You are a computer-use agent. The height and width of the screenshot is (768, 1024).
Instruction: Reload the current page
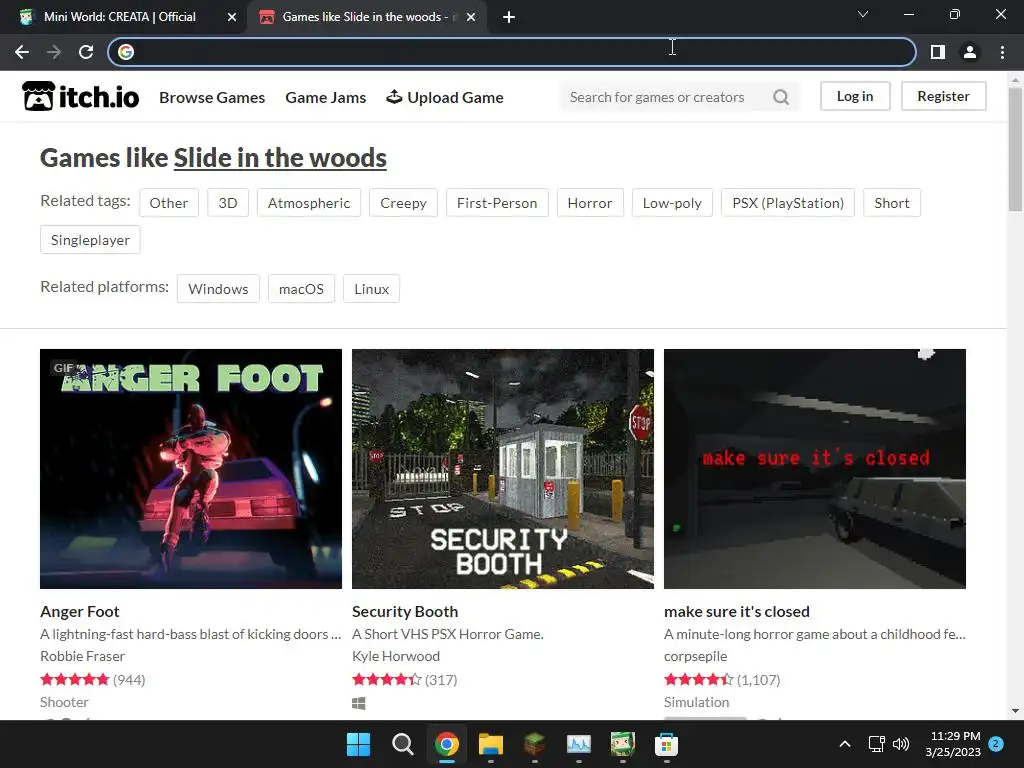coord(86,52)
